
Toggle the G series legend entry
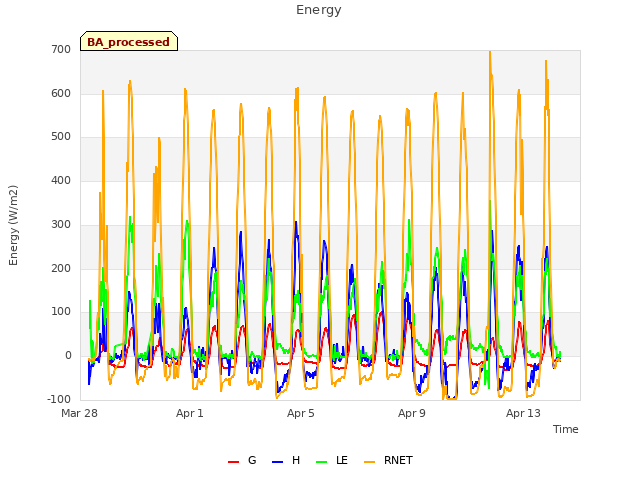click(242, 460)
